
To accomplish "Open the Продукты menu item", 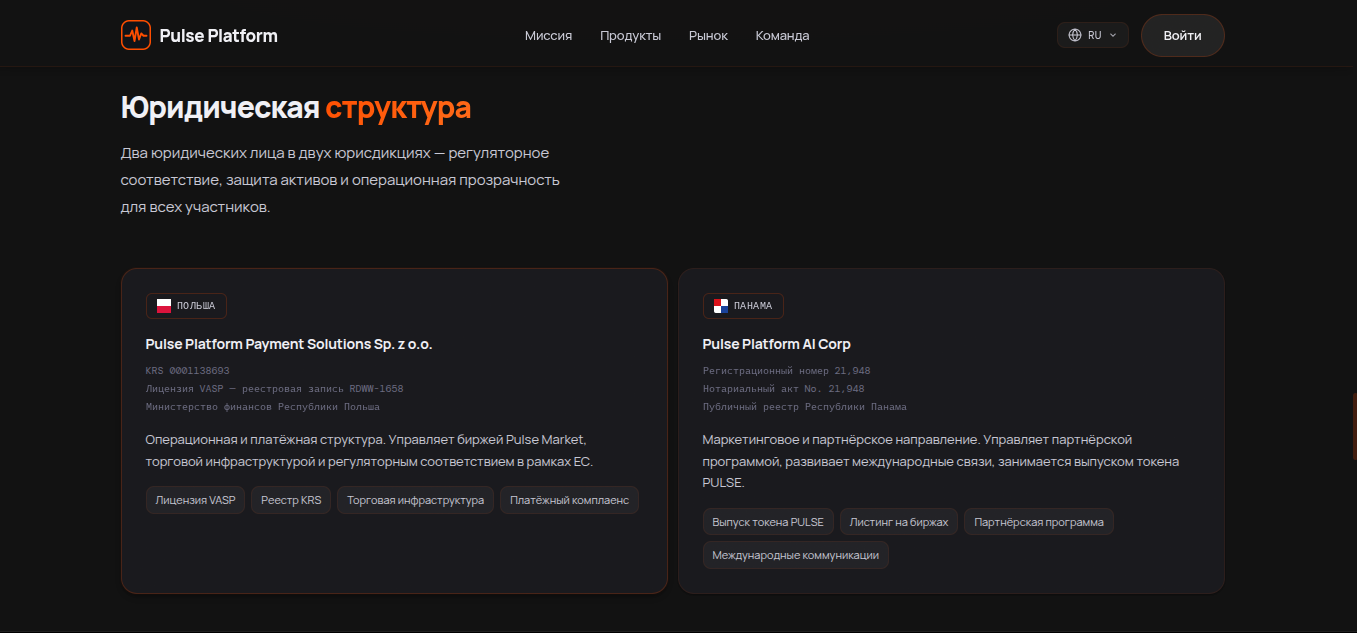I will tap(630, 35).
